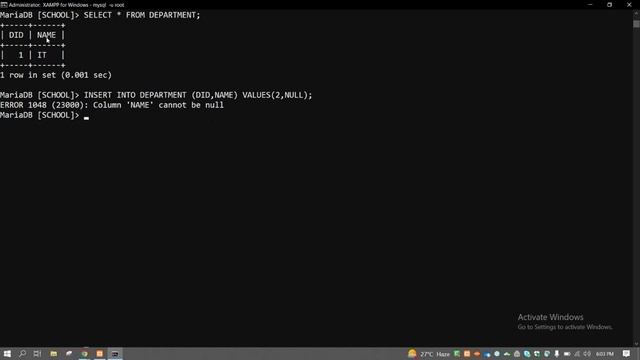This screenshot has height=360, width=640.
Task: Click the INSERT INTO DEPARTMENT statement
Action: coord(198,95)
